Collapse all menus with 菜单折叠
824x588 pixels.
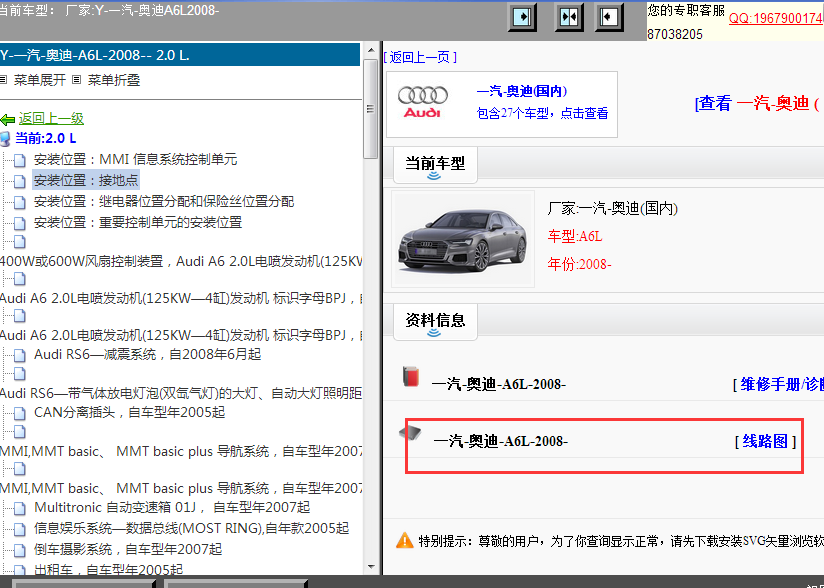tap(114, 80)
